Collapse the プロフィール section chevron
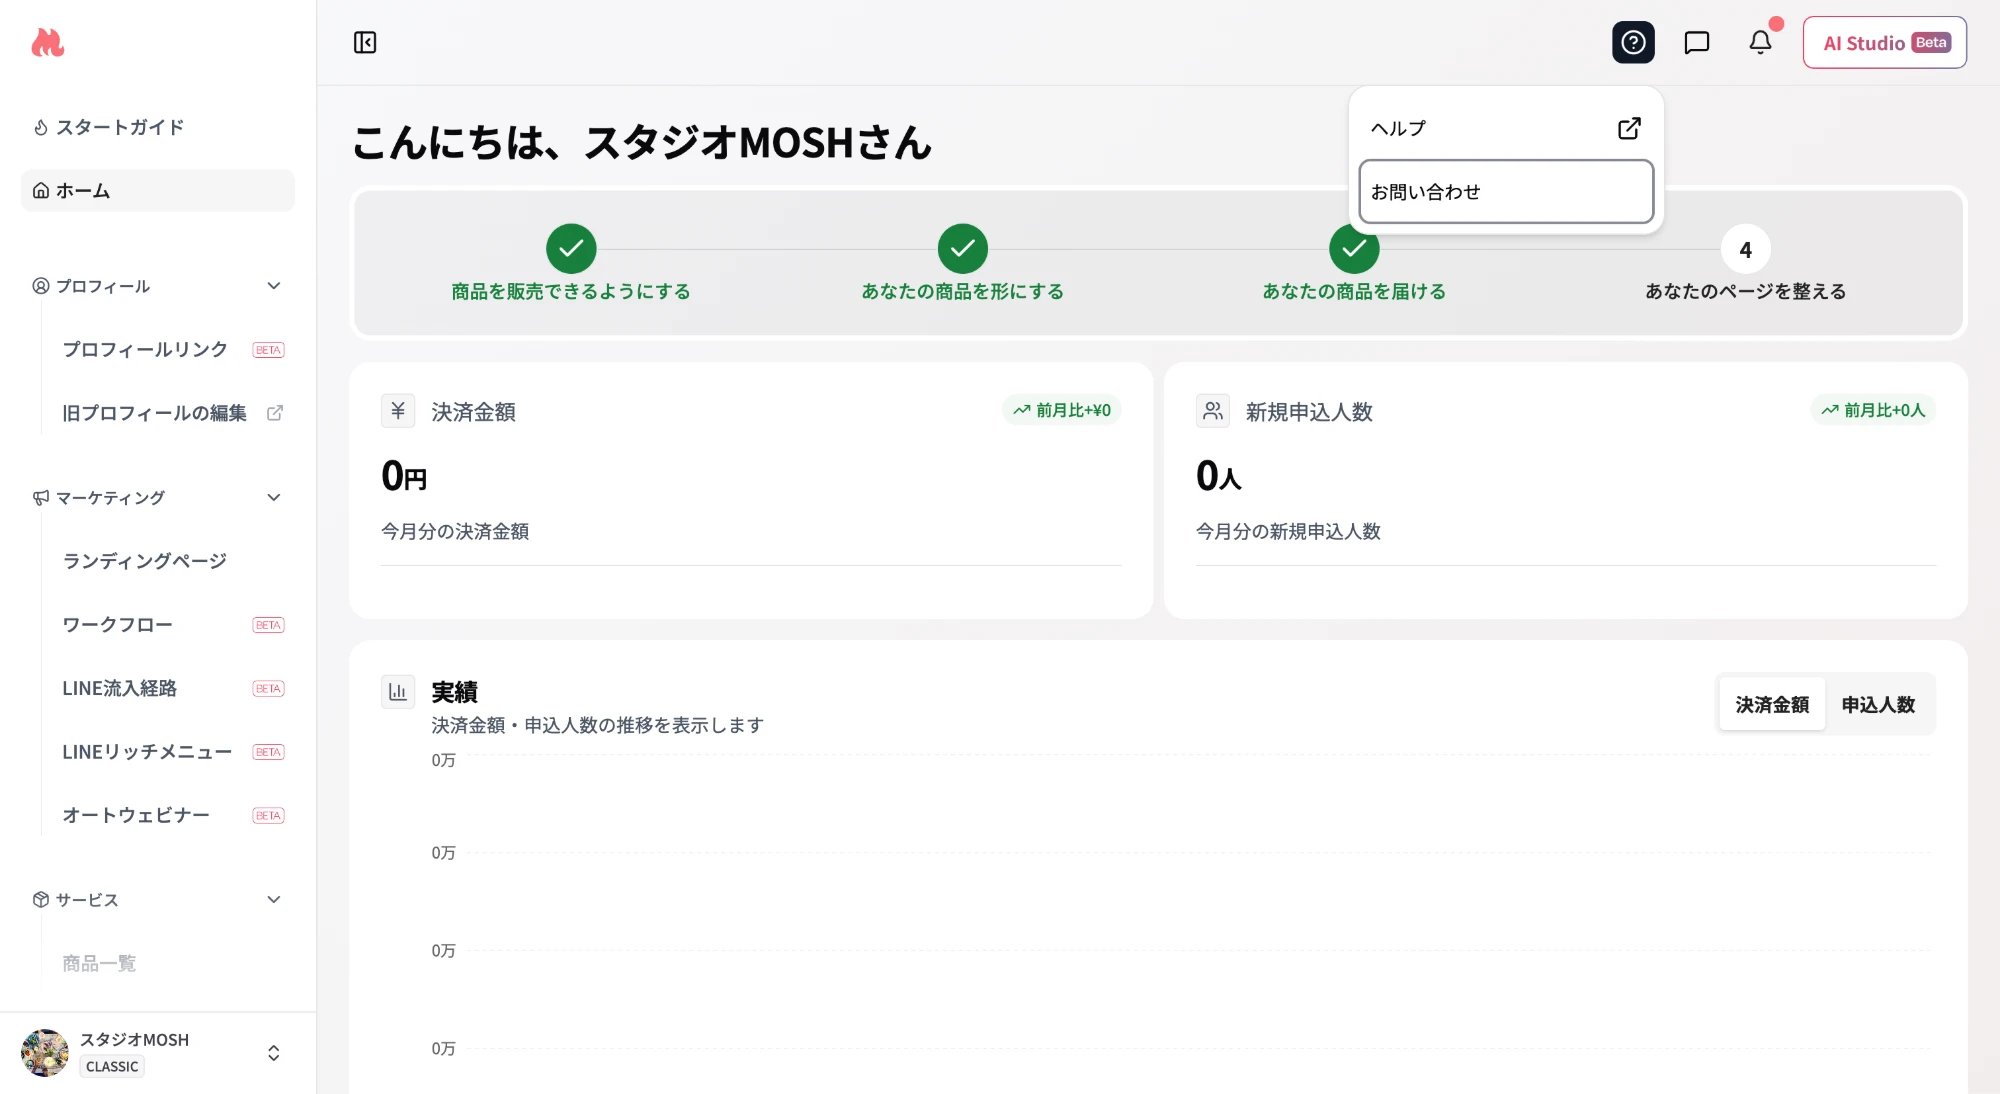Screen dimensions: 2000x1094 coord(274,286)
